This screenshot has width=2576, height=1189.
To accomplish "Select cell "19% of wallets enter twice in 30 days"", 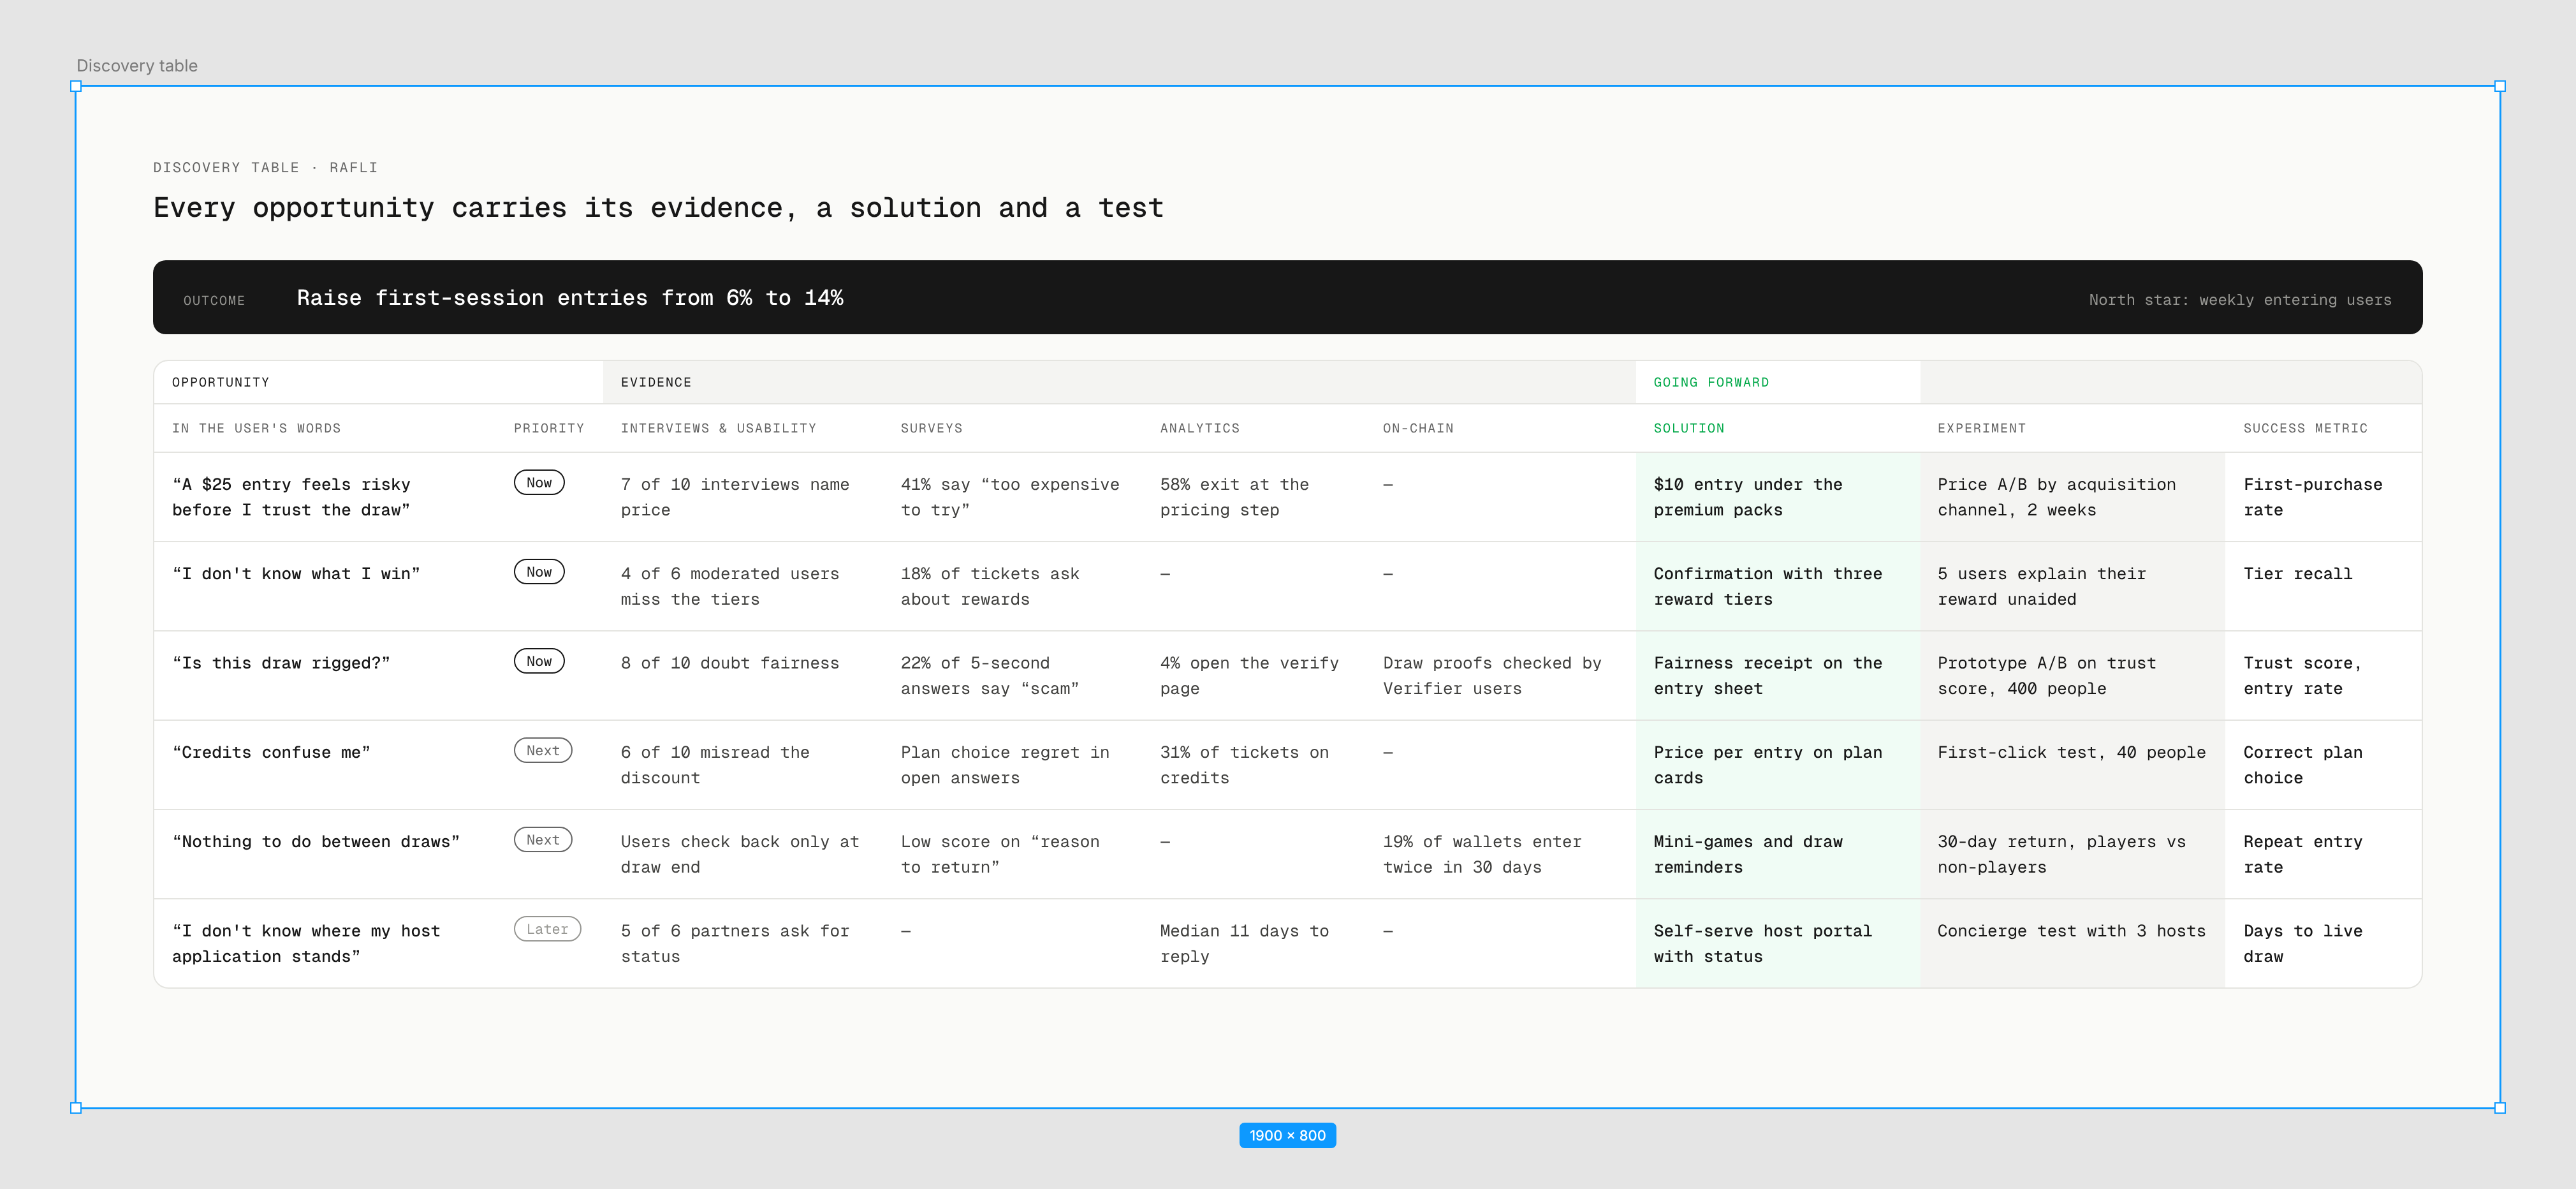I will [1482, 854].
